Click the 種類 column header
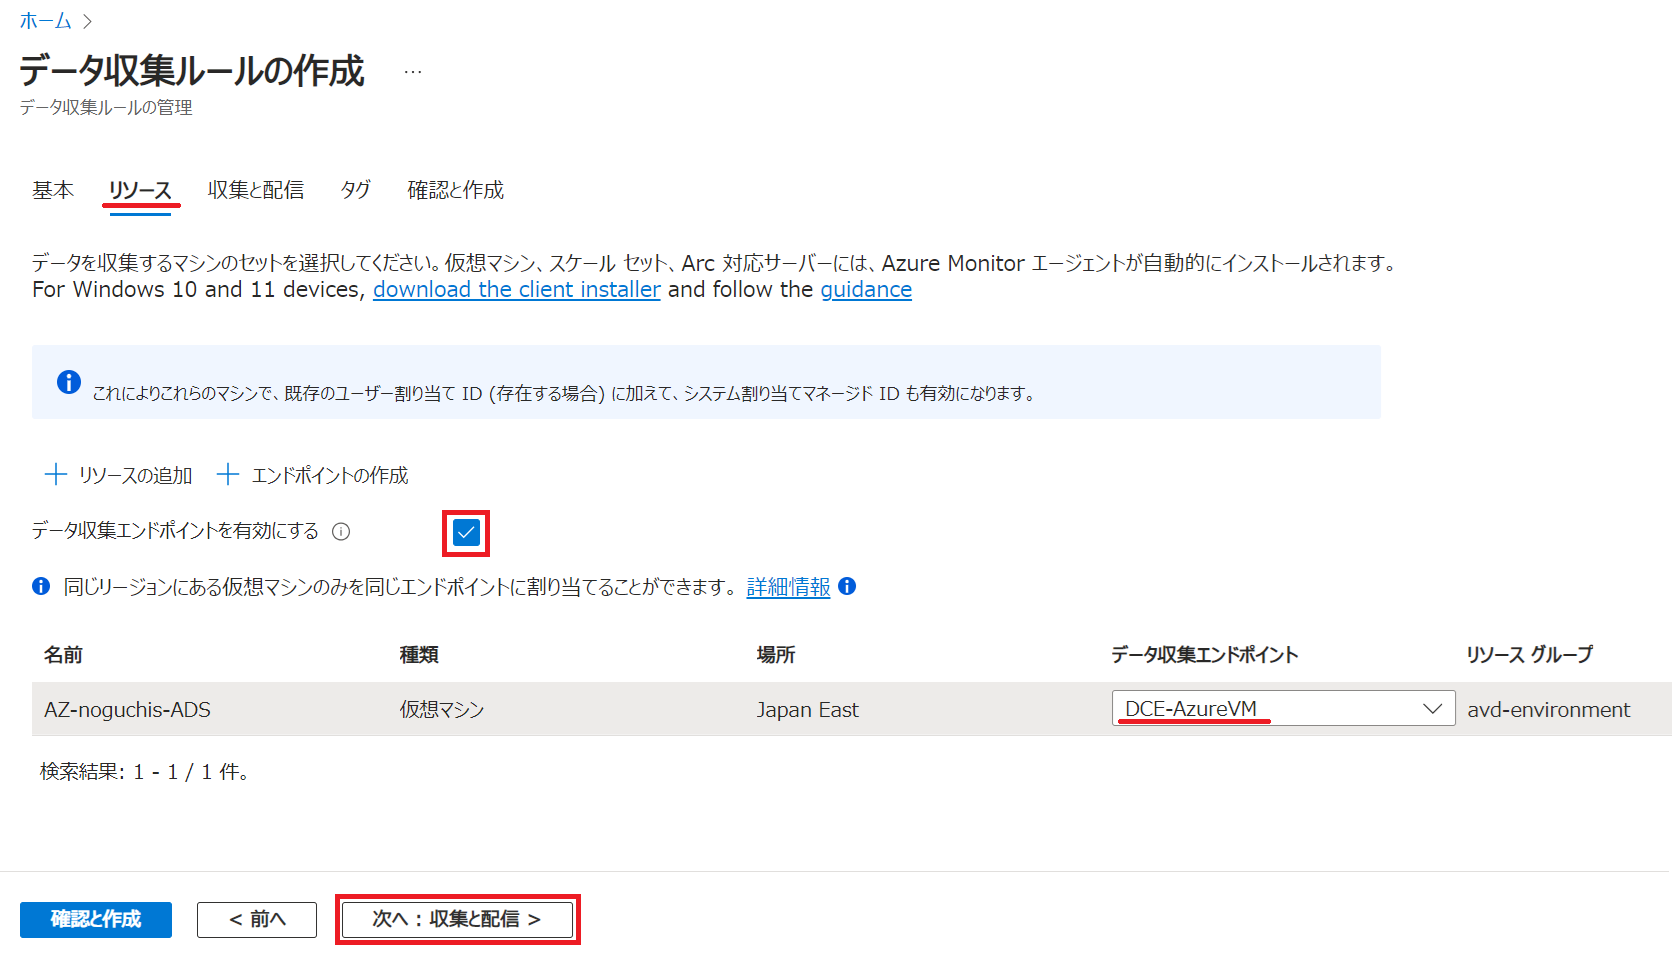Viewport: 1672px width, 972px height. 419,655
